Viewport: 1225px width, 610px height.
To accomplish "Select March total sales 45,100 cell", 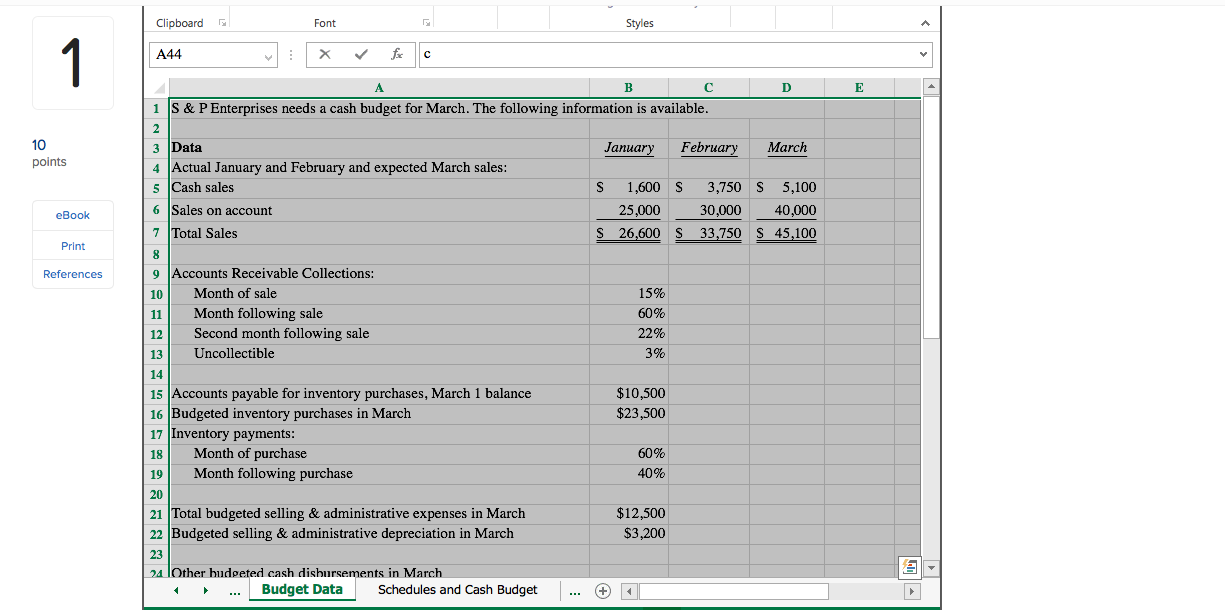I will [786, 233].
